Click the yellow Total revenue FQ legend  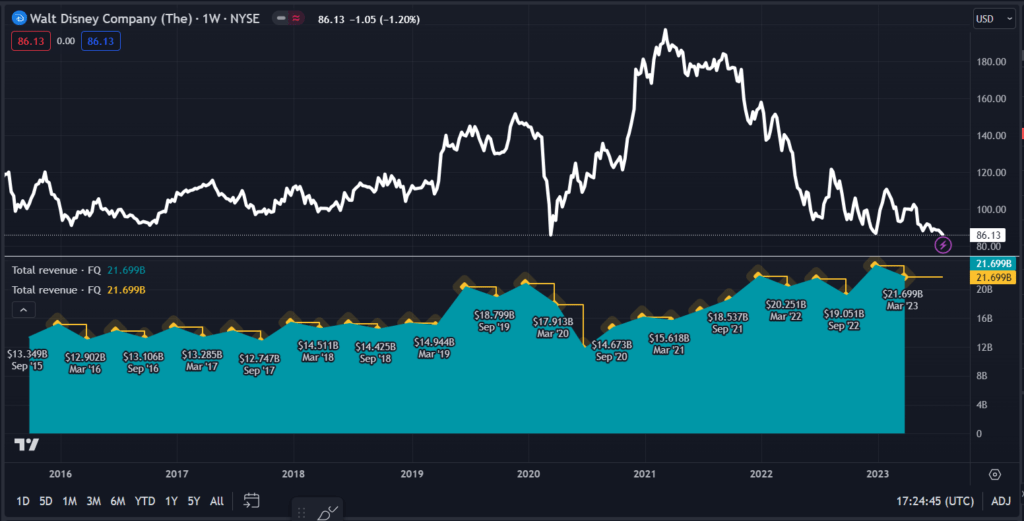click(78, 289)
